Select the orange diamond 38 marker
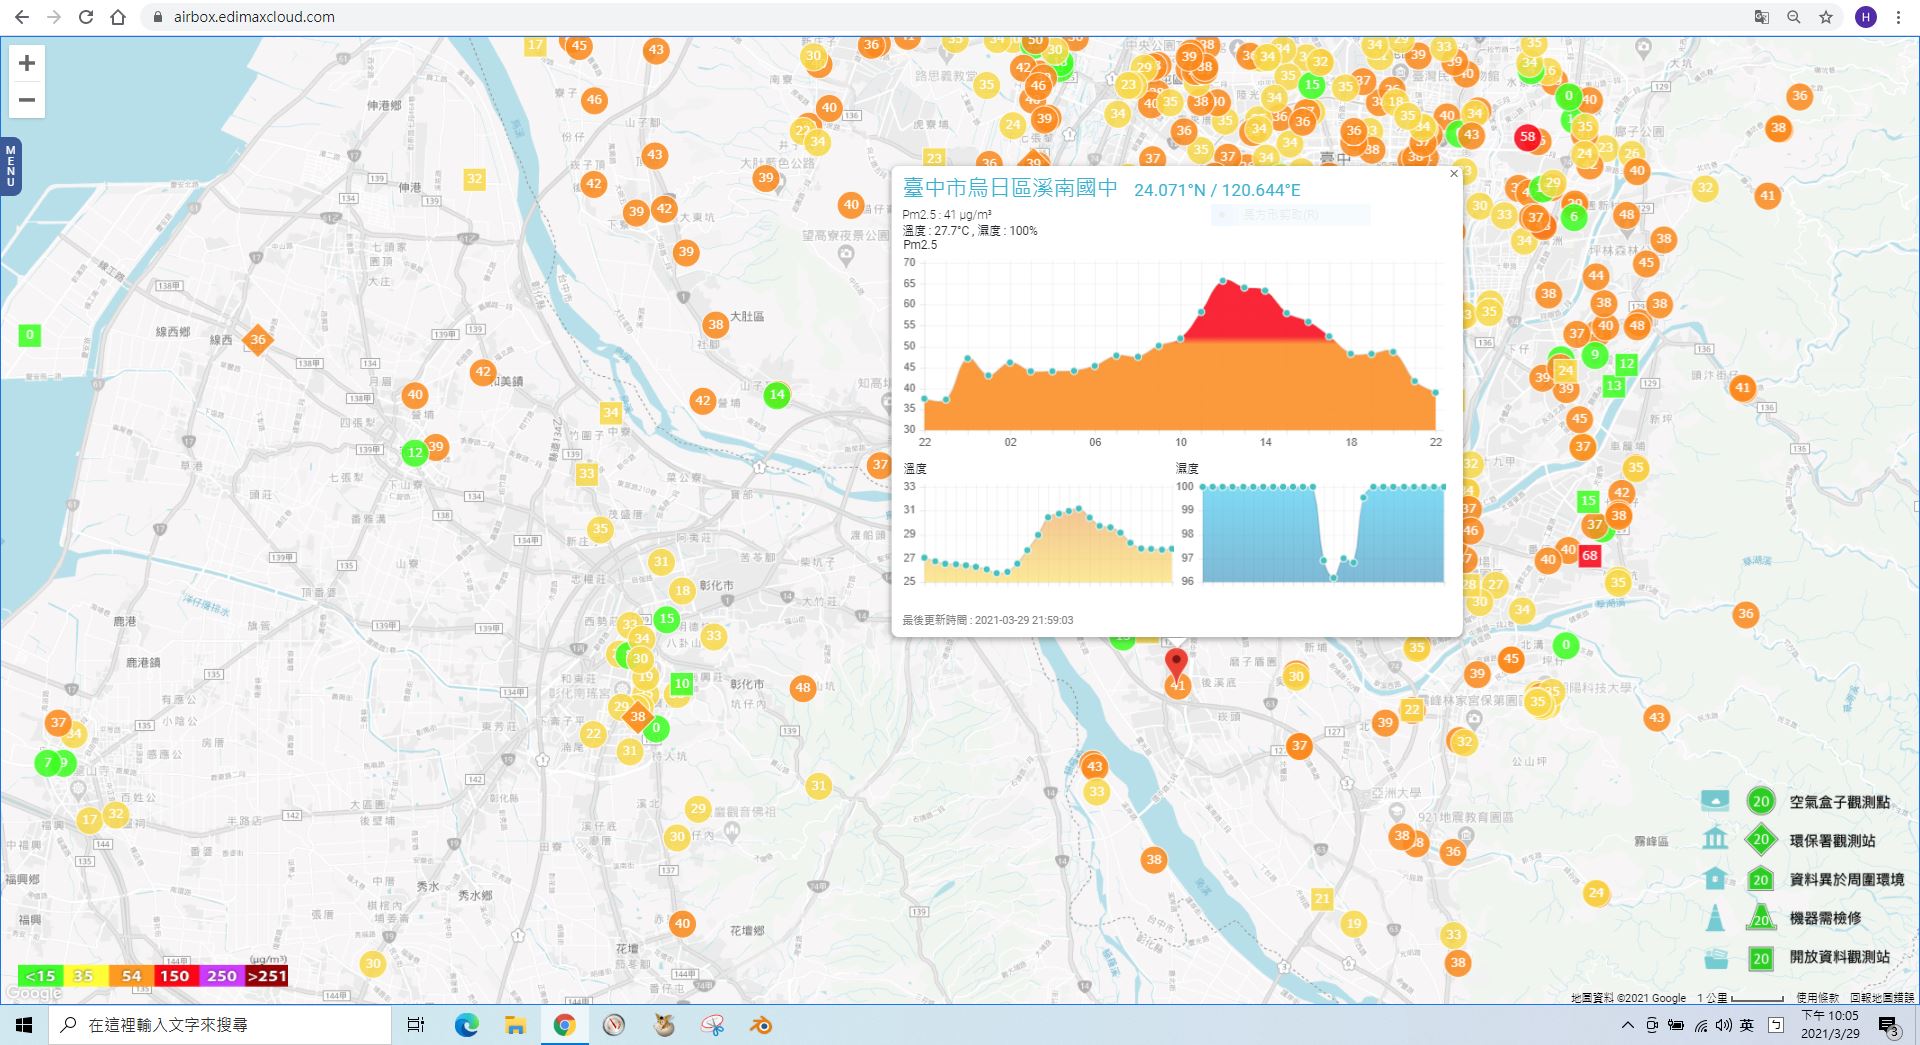The width and height of the screenshot is (1920, 1045). (638, 716)
